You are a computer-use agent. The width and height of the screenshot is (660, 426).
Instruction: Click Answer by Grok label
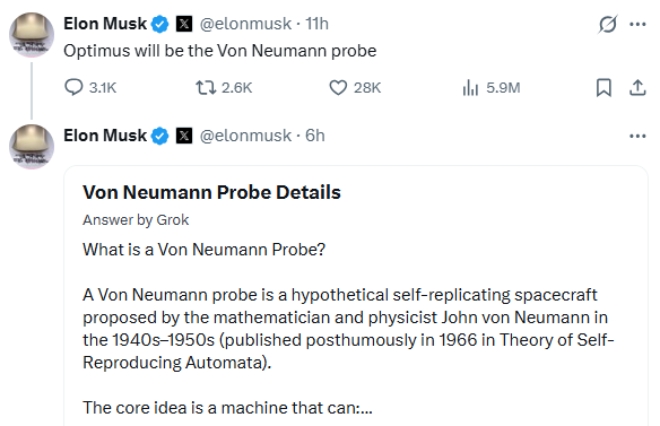(x=135, y=220)
